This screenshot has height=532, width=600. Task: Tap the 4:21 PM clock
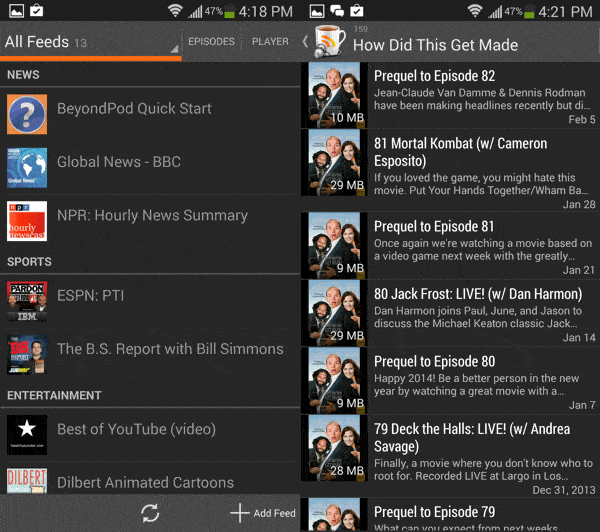coord(565,11)
